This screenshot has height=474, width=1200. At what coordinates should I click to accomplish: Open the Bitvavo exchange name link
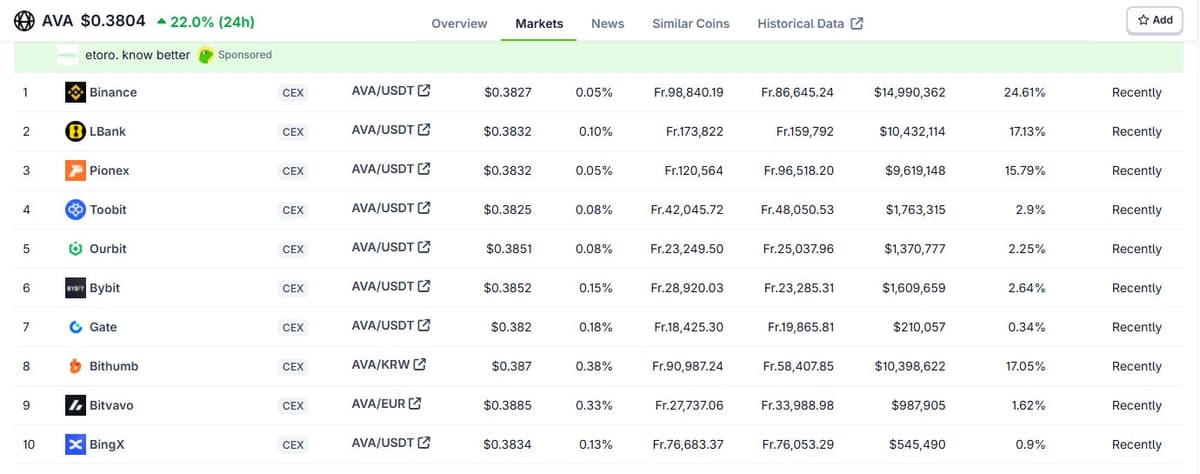pyautogui.click(x=112, y=405)
